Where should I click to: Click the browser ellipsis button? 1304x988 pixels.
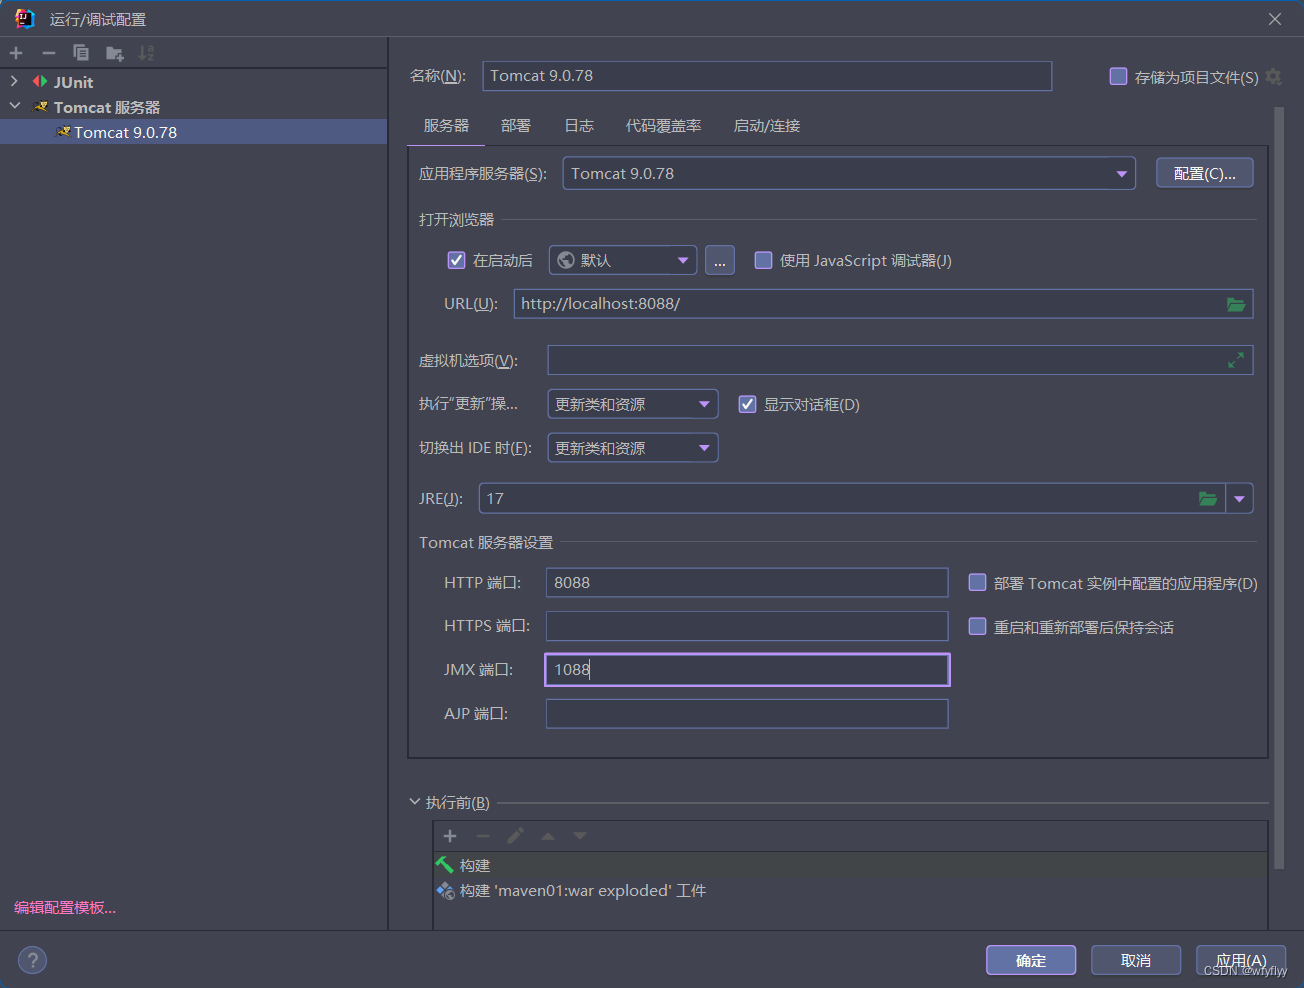(x=720, y=260)
